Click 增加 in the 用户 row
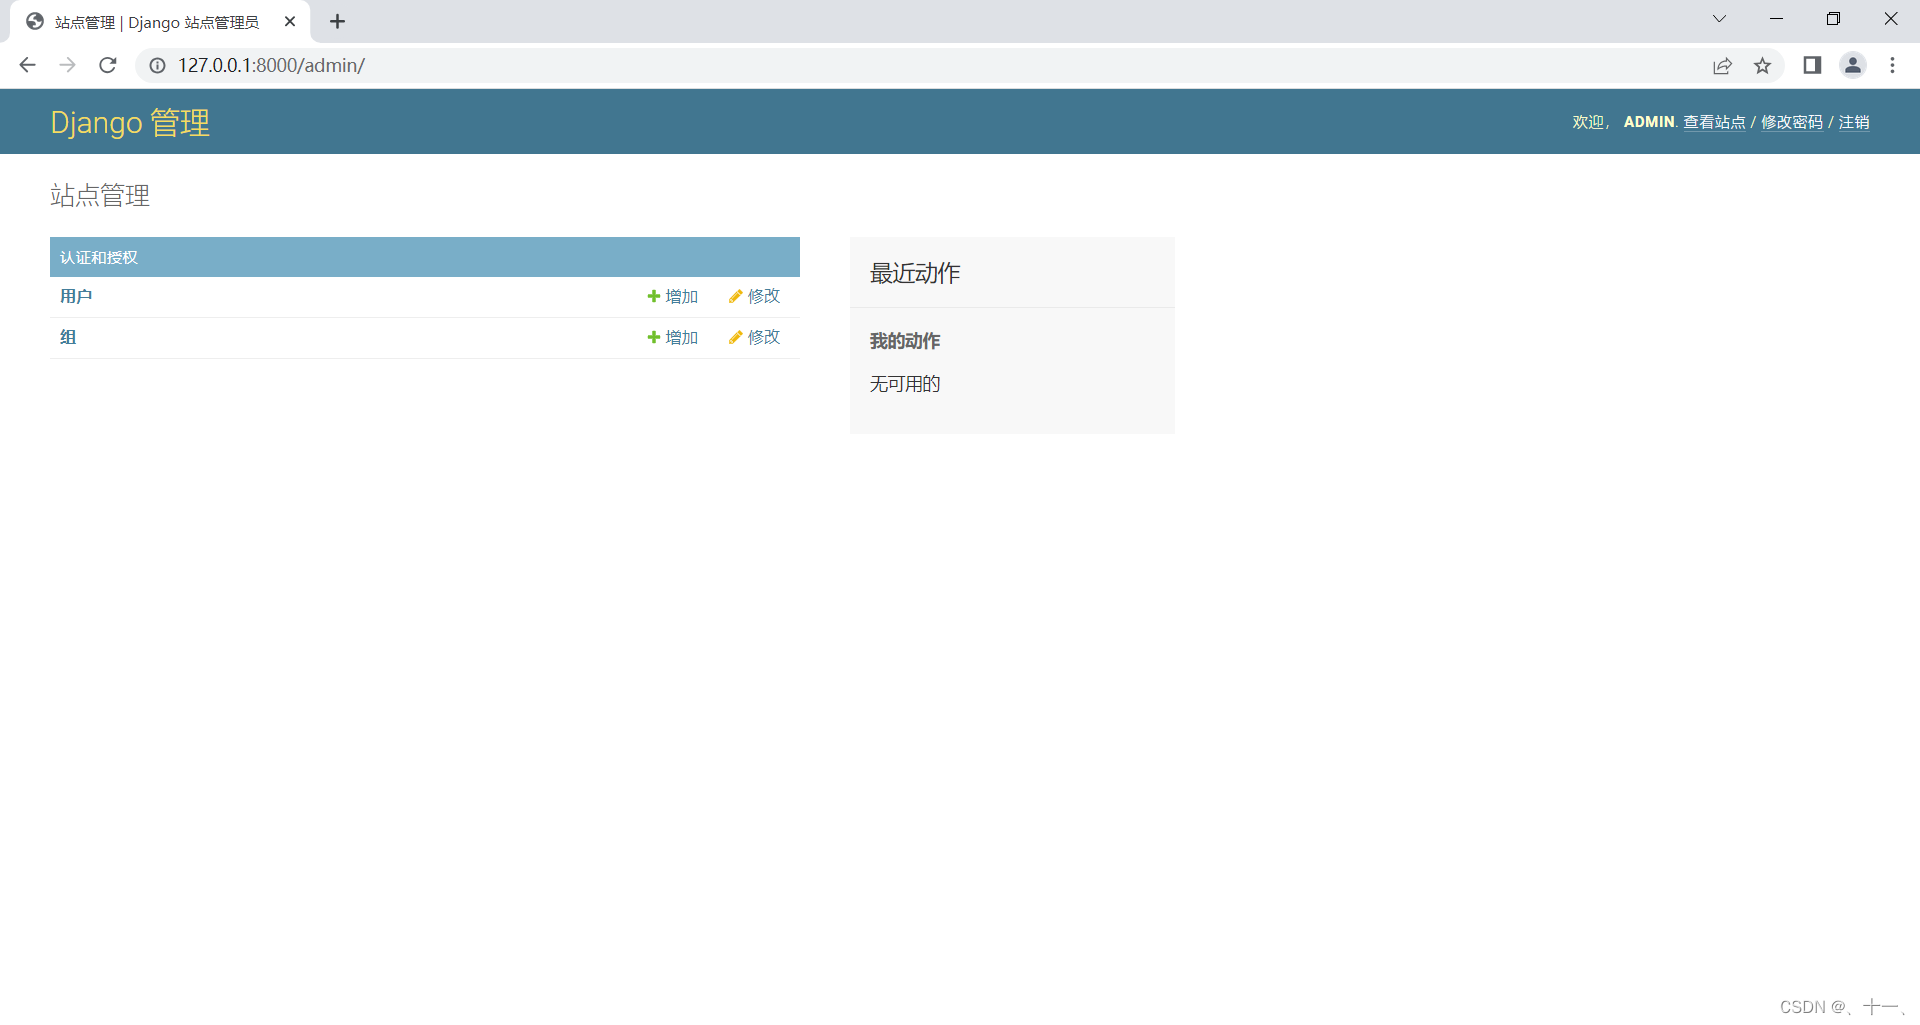 673,296
